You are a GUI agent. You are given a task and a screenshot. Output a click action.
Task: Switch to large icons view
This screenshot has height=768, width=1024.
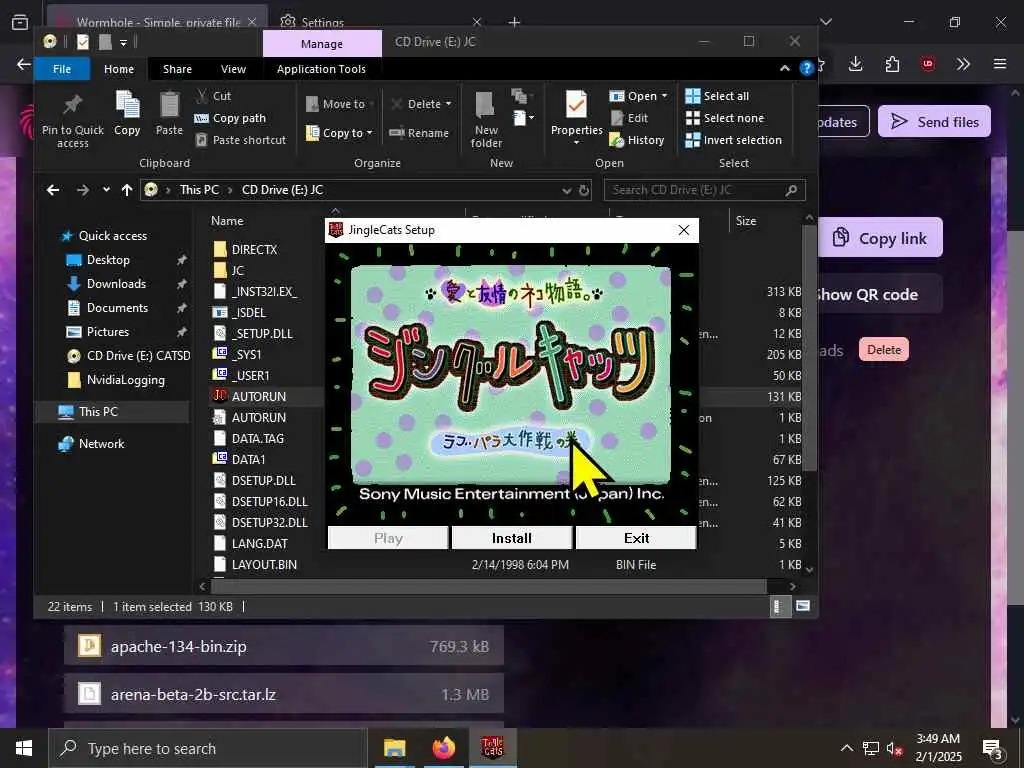803,607
